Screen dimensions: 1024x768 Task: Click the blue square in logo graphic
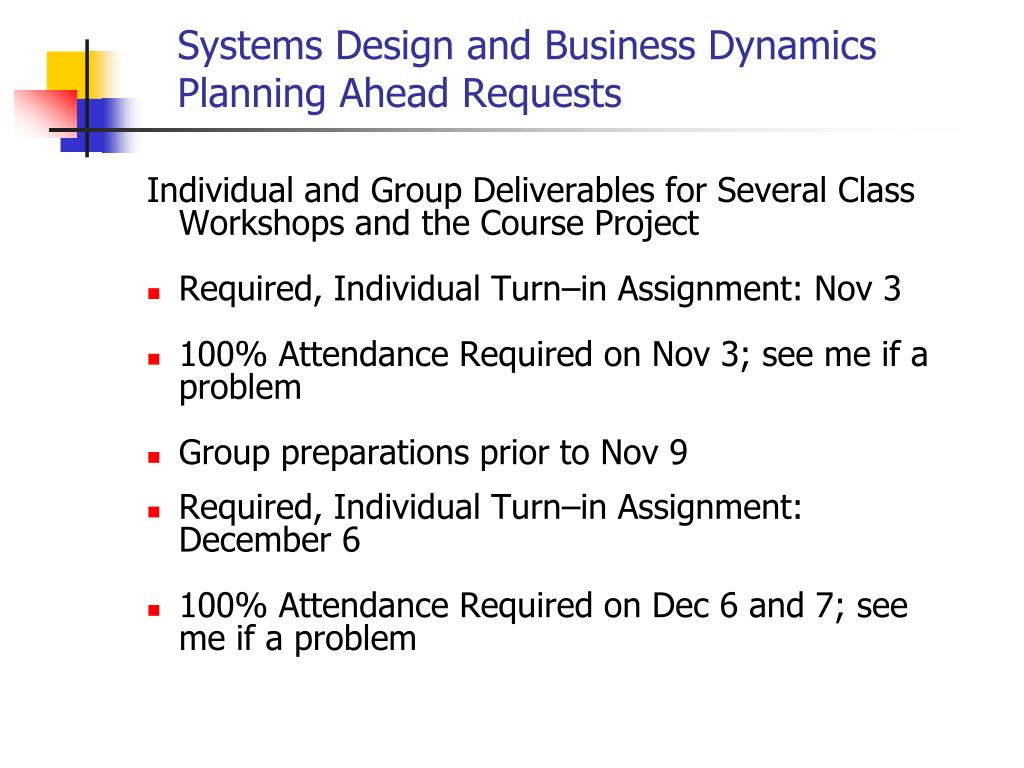click(98, 125)
